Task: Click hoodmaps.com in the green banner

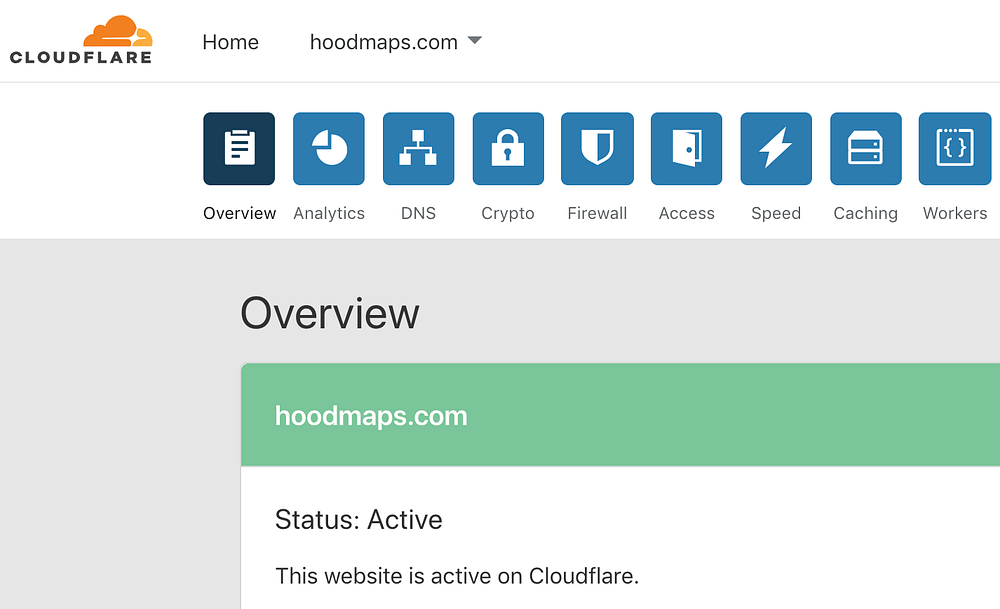Action: [371, 416]
